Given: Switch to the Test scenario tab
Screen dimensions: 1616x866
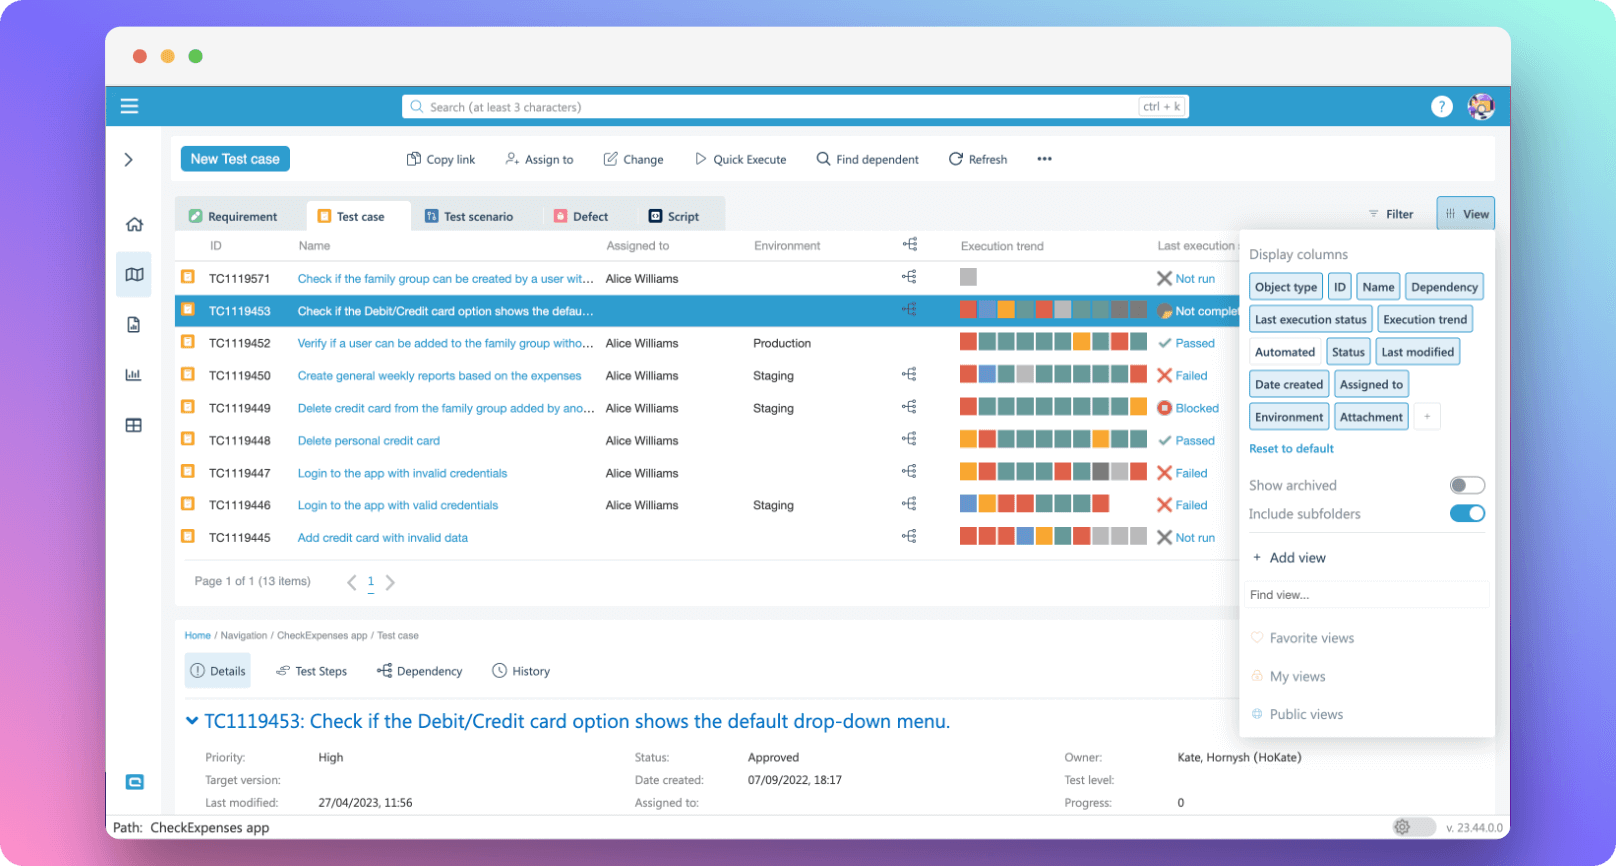Looking at the screenshot, I should click(x=469, y=216).
